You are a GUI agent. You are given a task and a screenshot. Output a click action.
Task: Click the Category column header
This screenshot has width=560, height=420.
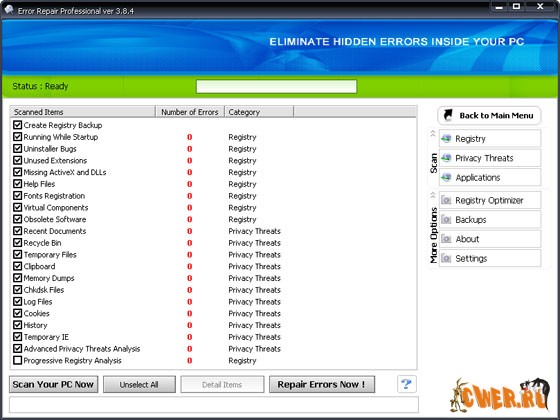click(x=259, y=112)
